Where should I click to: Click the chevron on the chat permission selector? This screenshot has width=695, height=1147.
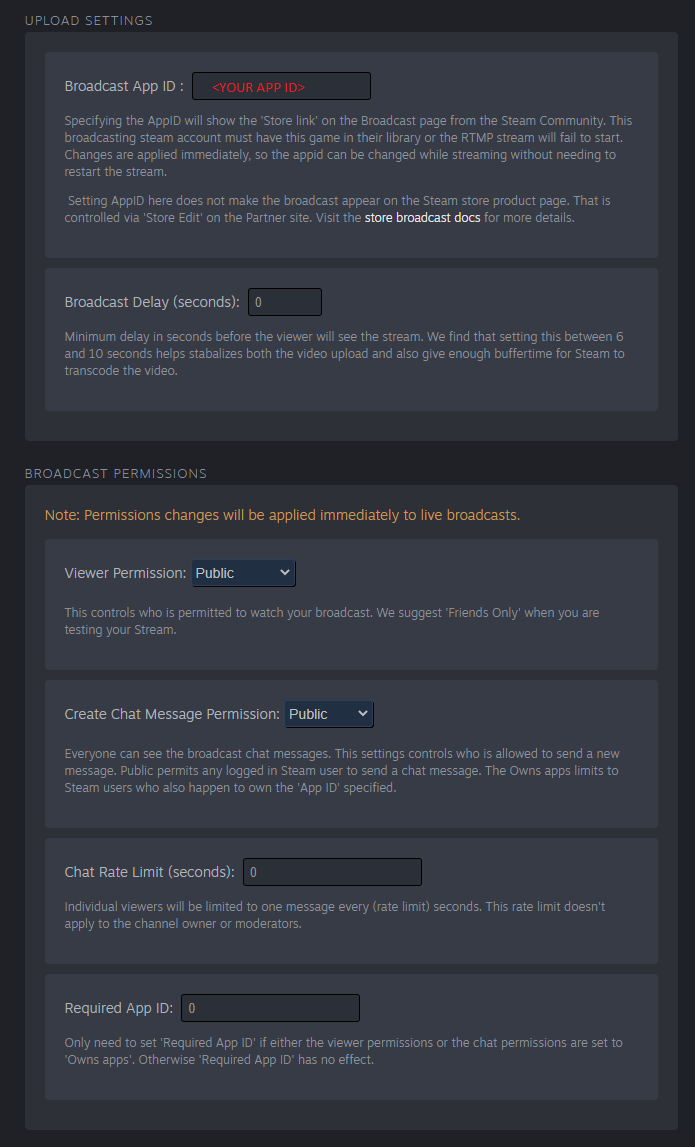pos(362,714)
